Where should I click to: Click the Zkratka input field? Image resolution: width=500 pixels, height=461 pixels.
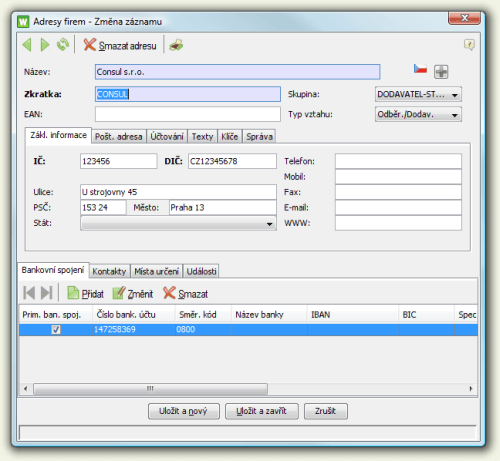pyautogui.click(x=188, y=94)
